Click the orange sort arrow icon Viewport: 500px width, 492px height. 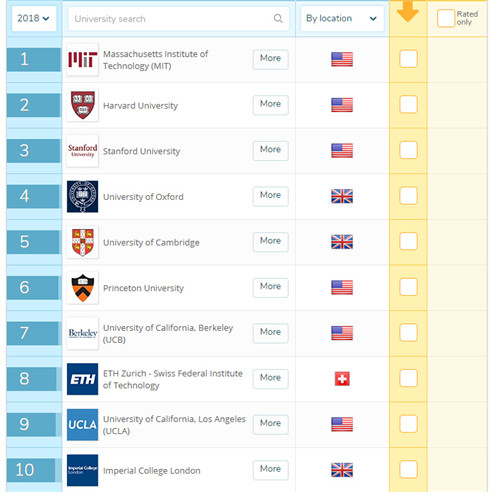click(408, 11)
